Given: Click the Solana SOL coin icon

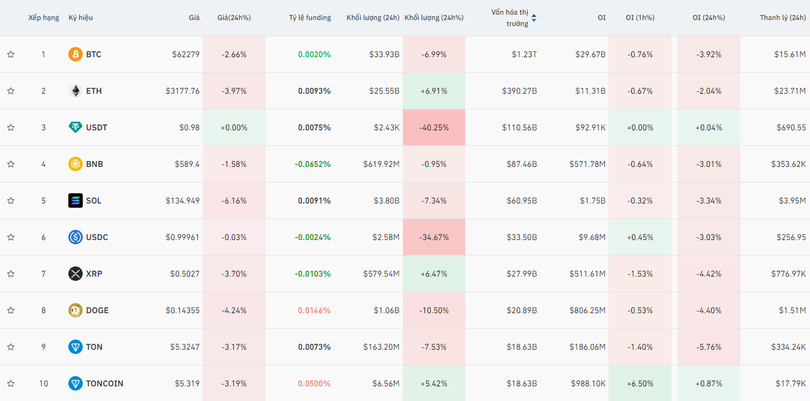Looking at the screenshot, I should coord(75,200).
